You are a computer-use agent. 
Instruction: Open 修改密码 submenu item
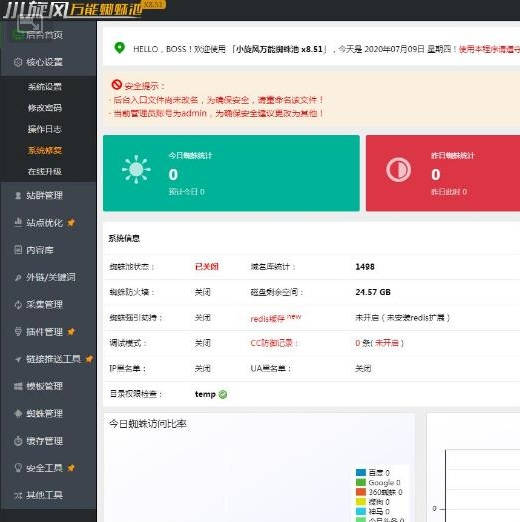click(x=45, y=108)
